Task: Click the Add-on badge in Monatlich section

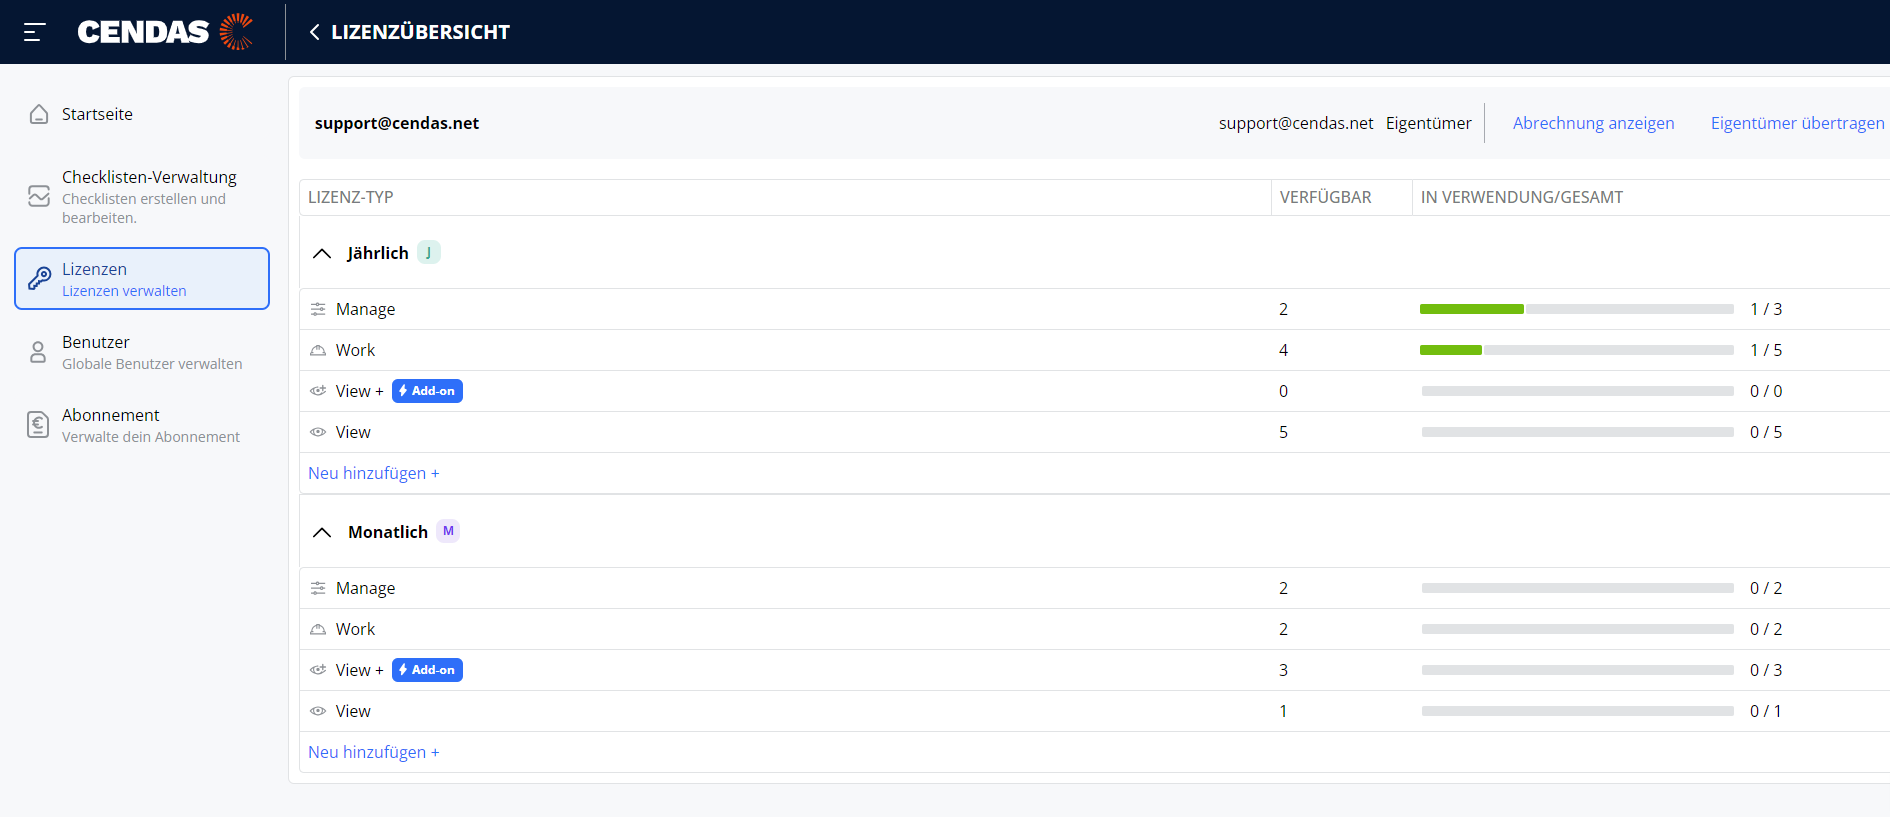Action: point(427,670)
